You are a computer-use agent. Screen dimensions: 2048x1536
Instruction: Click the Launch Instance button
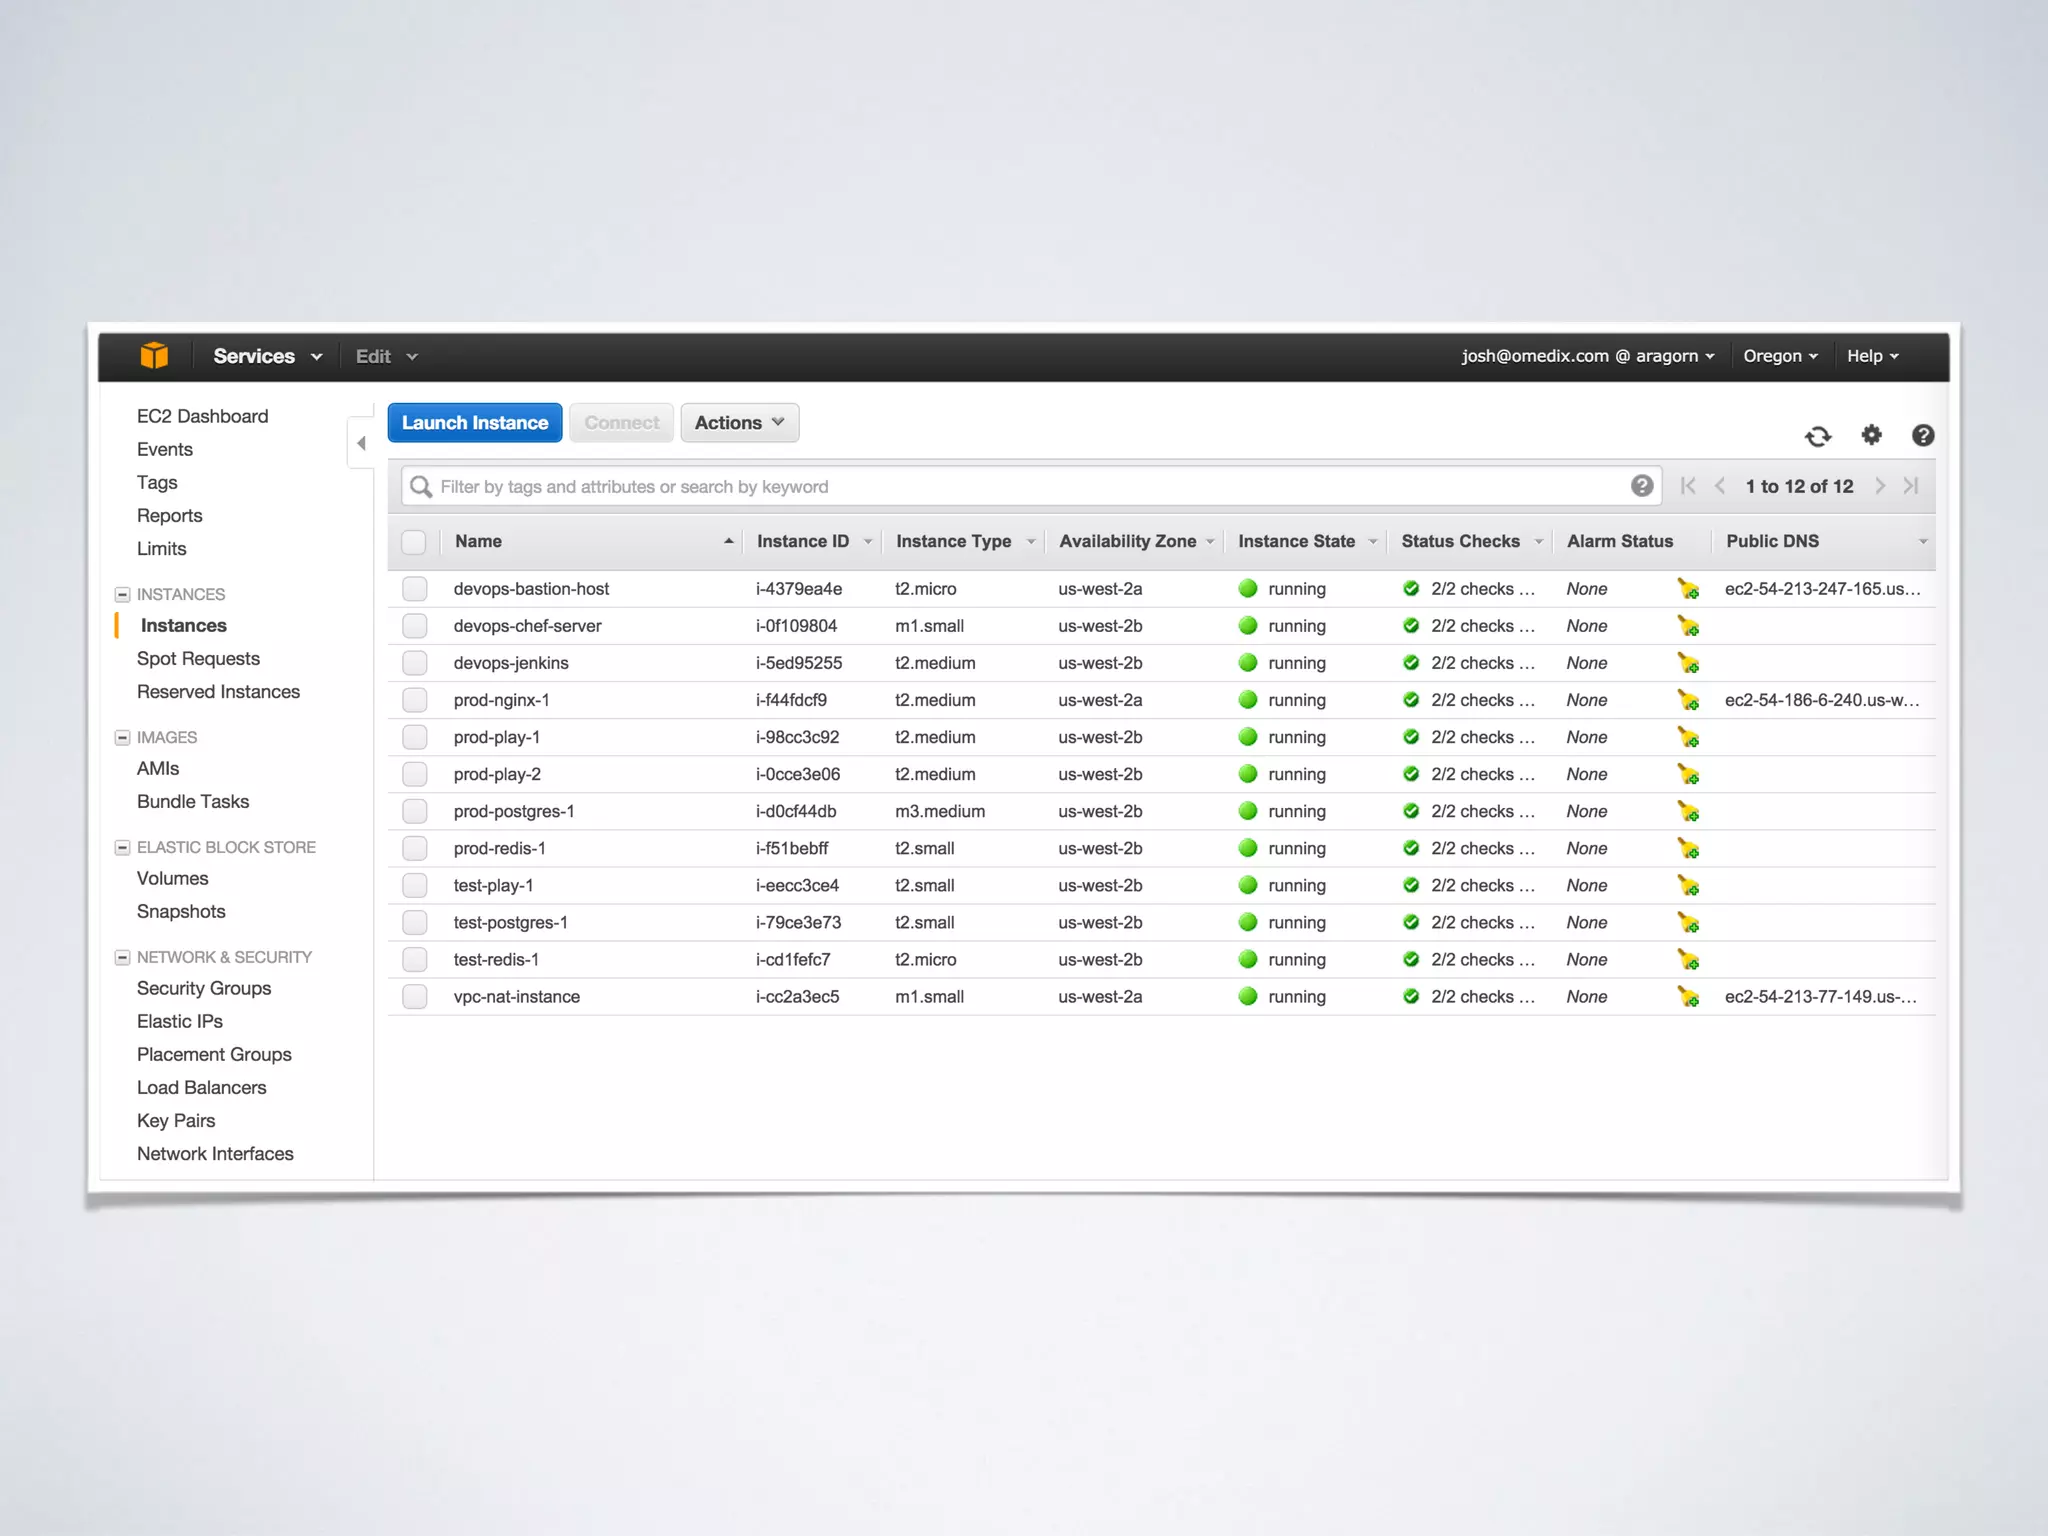475,423
